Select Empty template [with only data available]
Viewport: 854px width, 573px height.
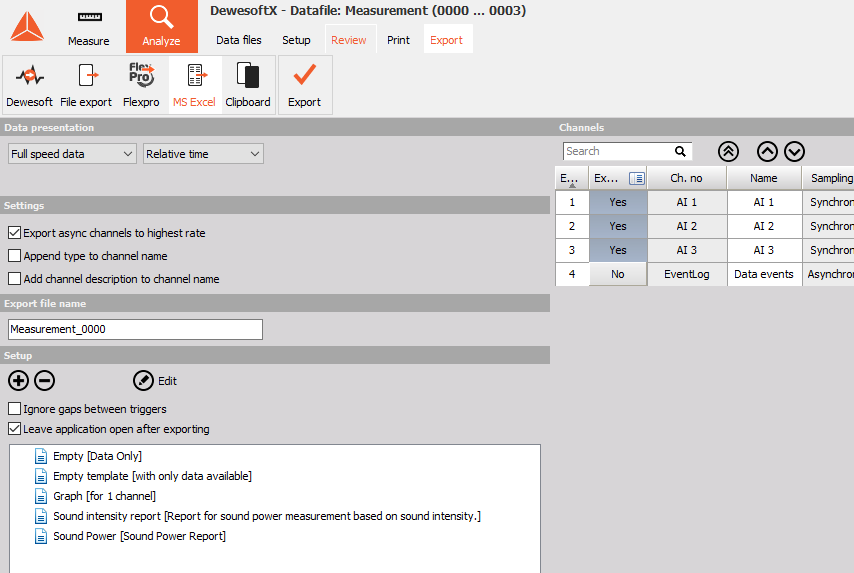pos(152,476)
